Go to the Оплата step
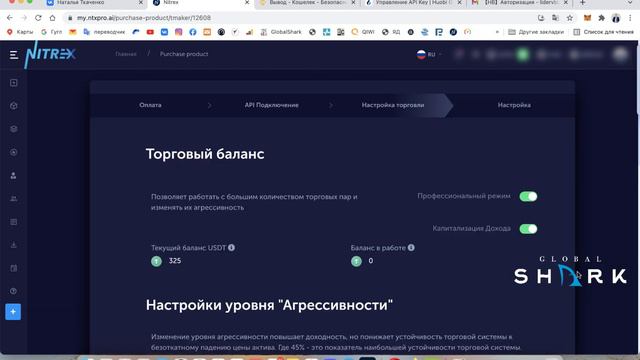Image resolution: width=640 pixels, height=360 pixels. [x=150, y=105]
